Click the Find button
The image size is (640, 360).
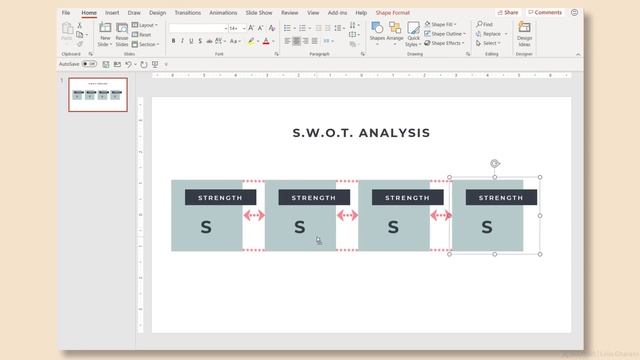point(484,24)
